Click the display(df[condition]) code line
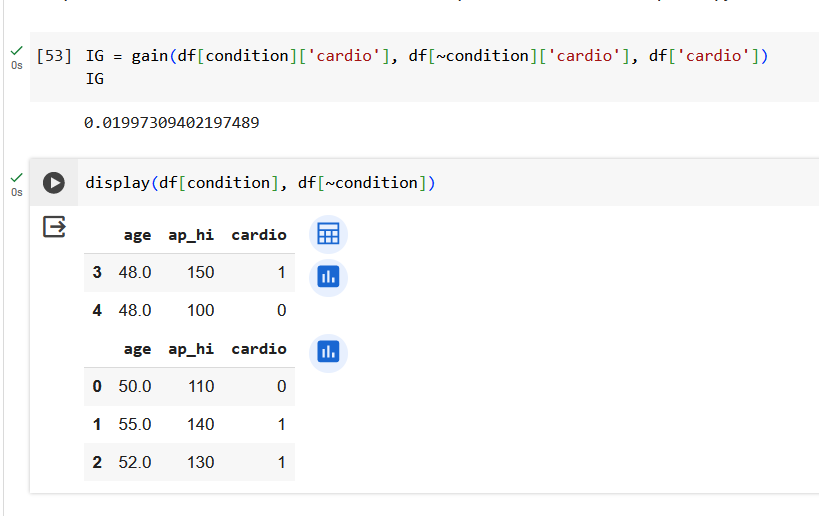 pos(260,183)
